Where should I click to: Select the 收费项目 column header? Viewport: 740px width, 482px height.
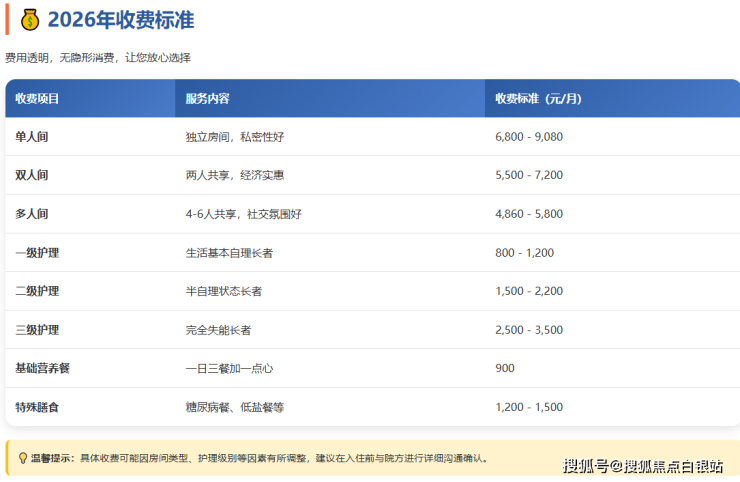[37, 98]
